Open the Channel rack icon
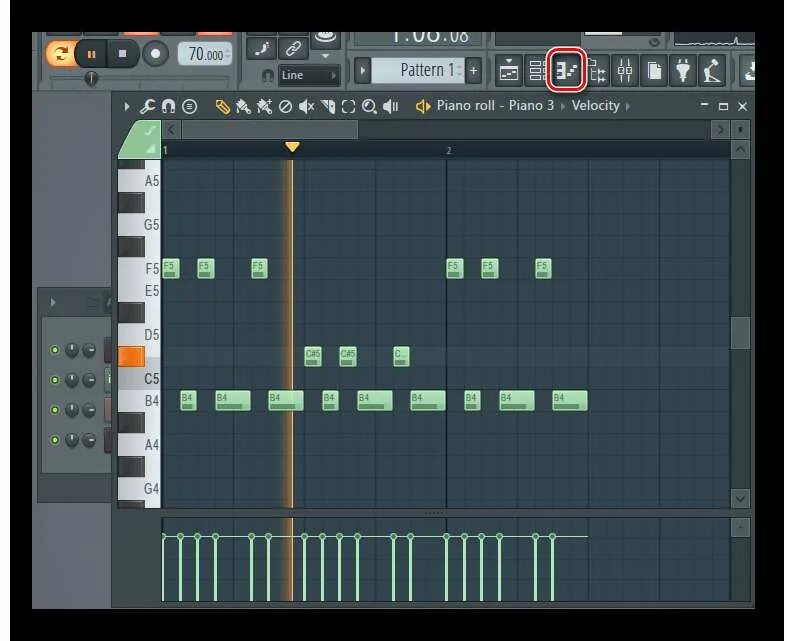787x641 pixels. tap(537, 71)
